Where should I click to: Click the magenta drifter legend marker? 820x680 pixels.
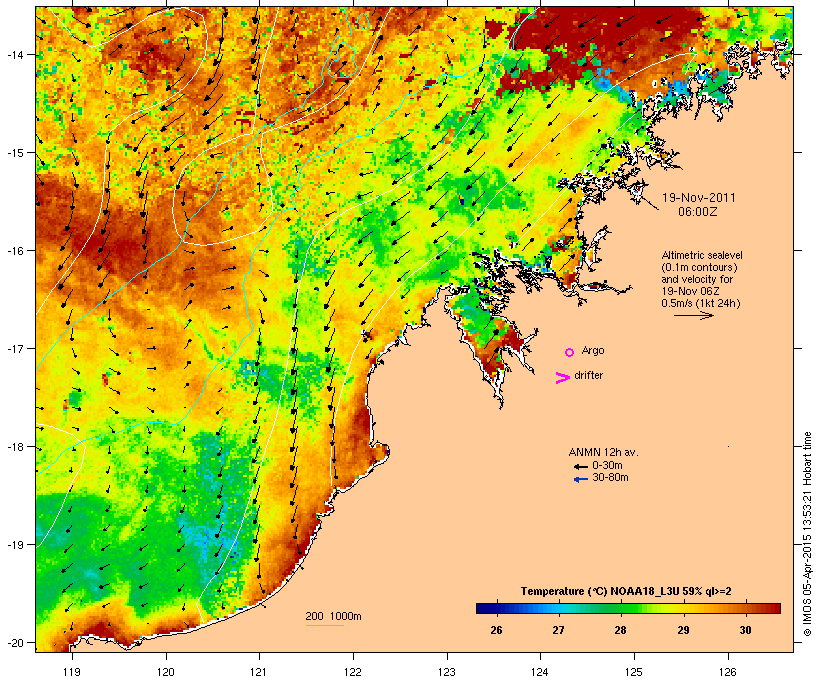point(563,378)
